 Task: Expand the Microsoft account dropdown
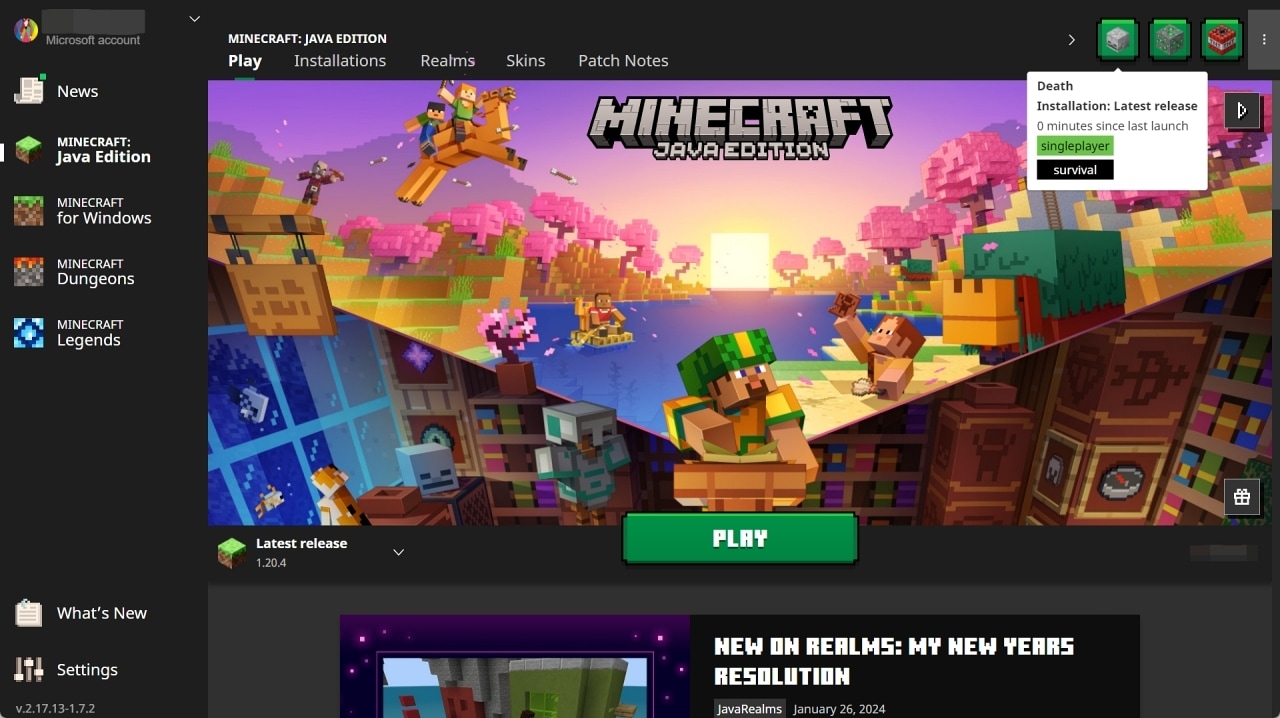click(195, 19)
